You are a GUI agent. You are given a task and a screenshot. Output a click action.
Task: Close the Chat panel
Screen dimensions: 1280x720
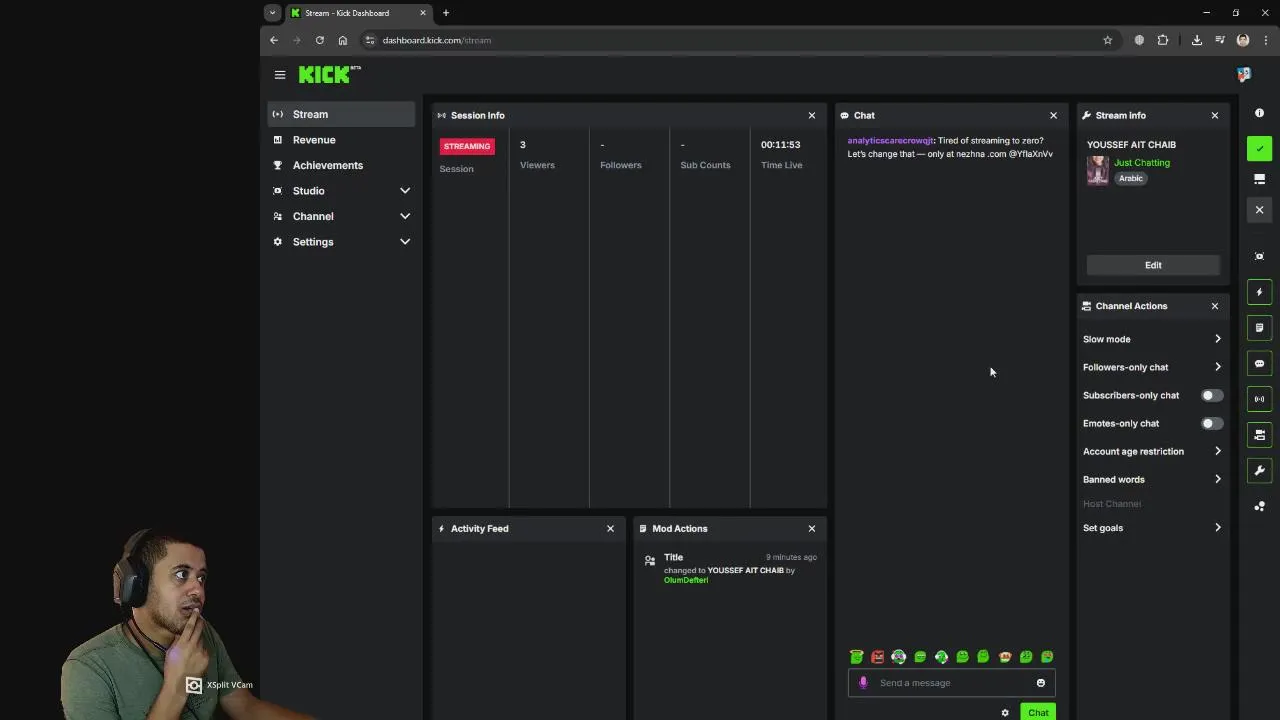pos(1053,115)
